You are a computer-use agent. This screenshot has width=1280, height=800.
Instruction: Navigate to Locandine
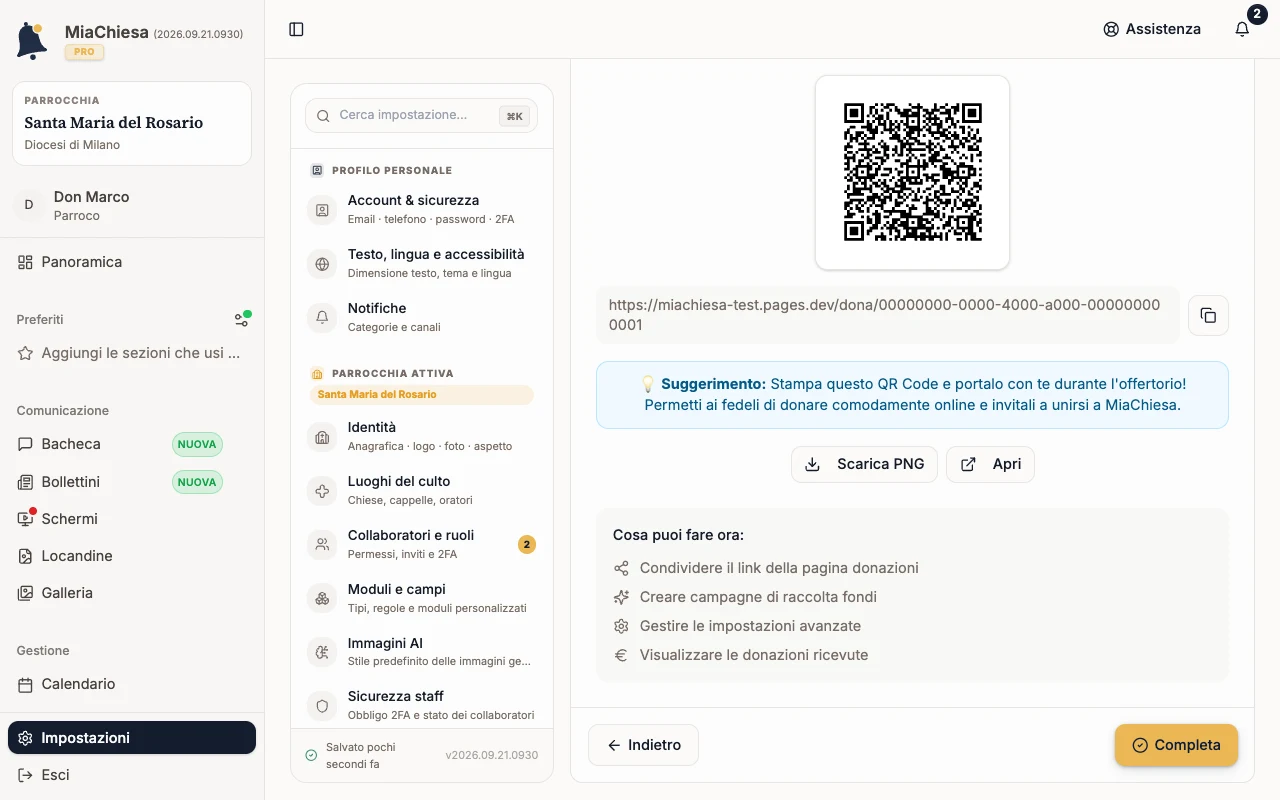pos(132,556)
